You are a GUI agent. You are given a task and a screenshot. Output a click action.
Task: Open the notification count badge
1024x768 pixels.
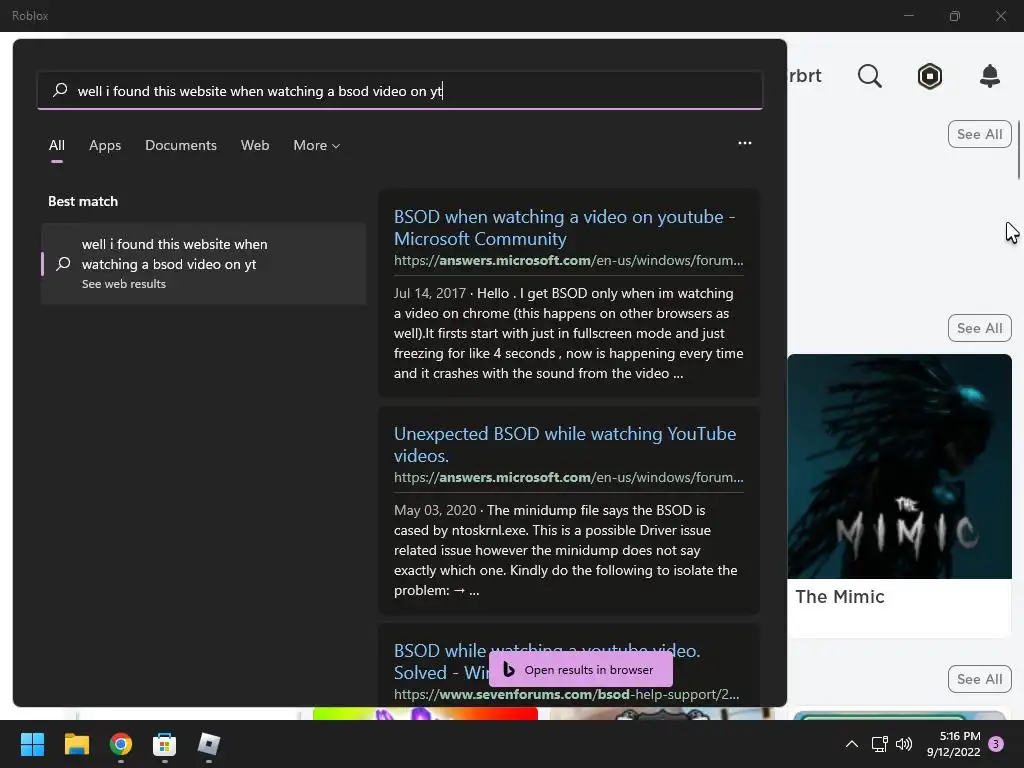(x=995, y=744)
